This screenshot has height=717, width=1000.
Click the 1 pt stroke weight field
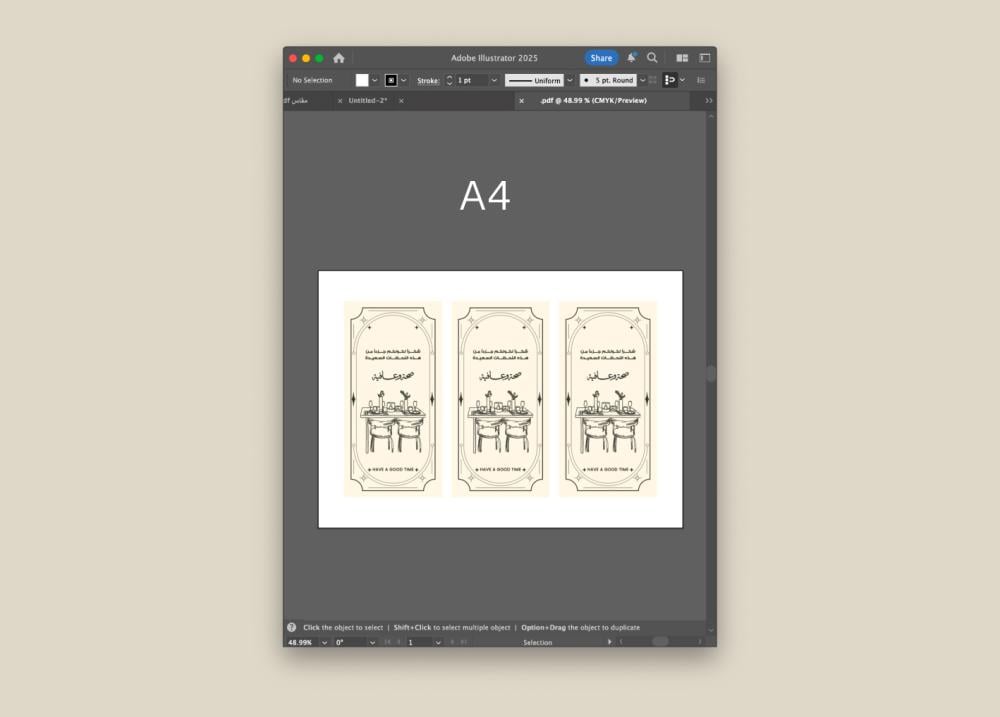[x=471, y=80]
